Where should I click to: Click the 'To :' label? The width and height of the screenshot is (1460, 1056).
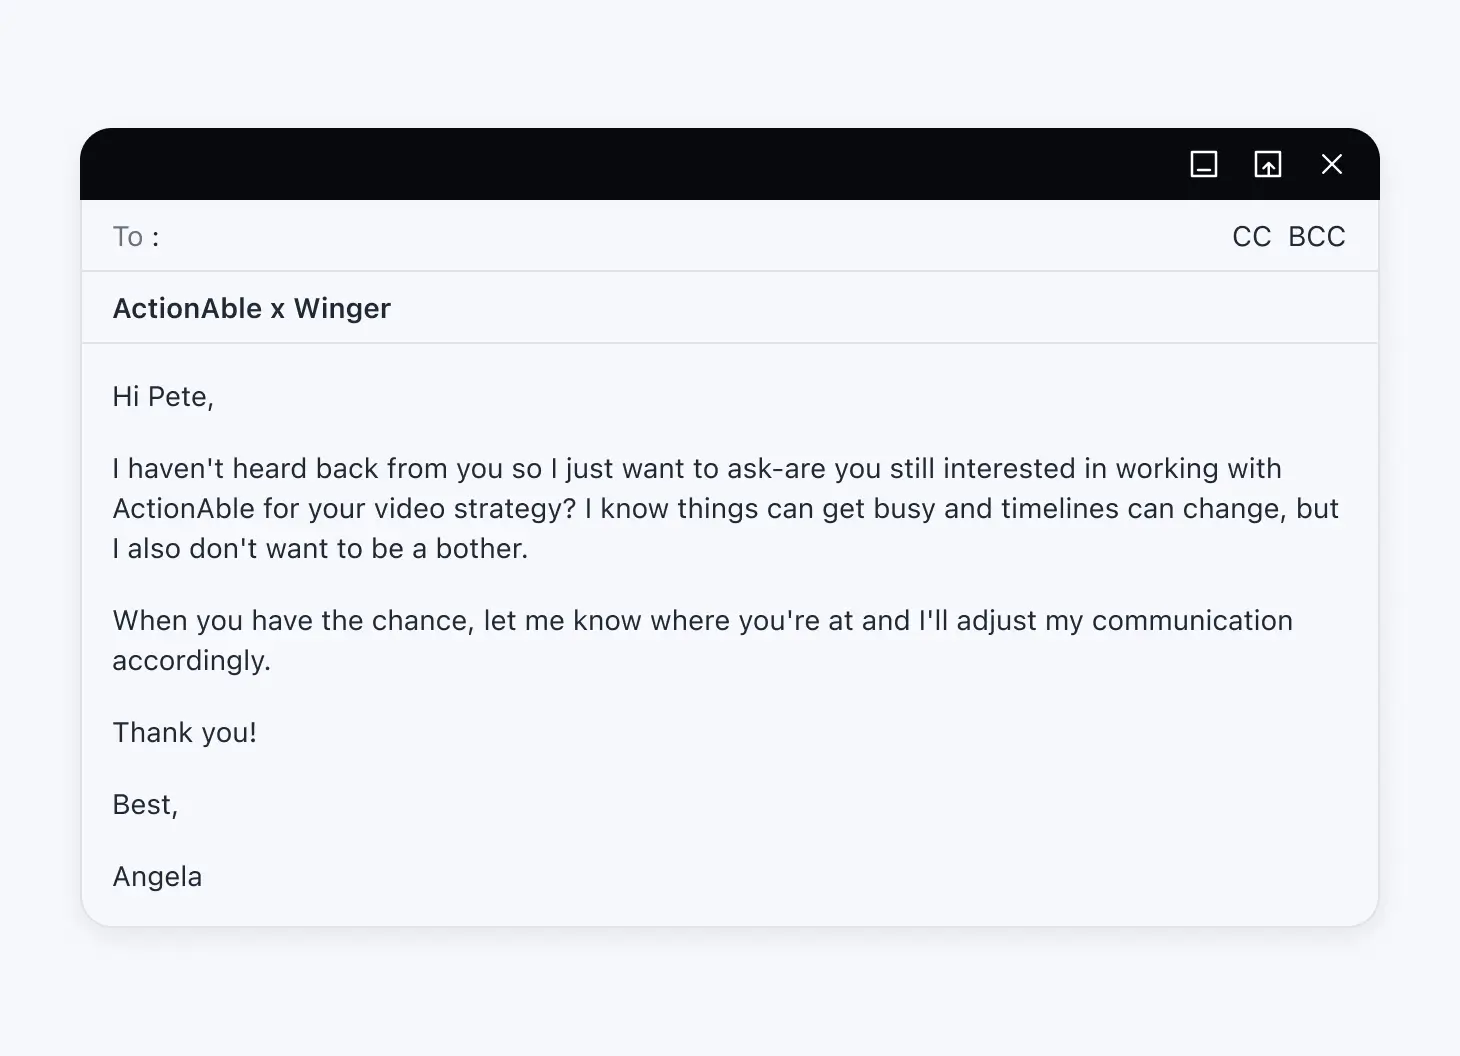click(136, 237)
